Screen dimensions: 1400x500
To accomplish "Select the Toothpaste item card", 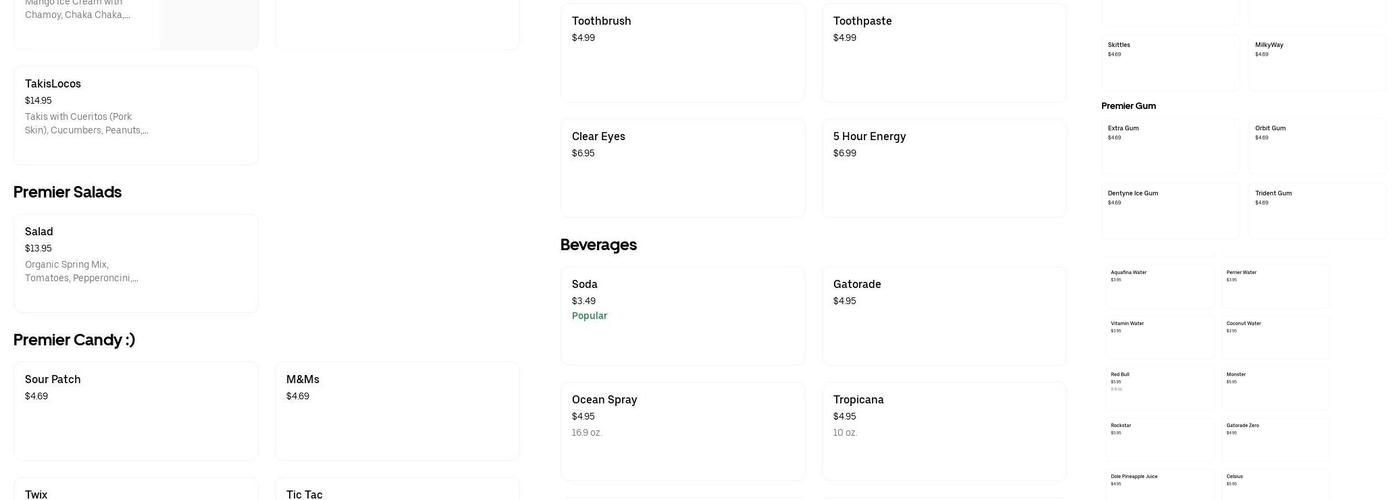I will [944, 52].
